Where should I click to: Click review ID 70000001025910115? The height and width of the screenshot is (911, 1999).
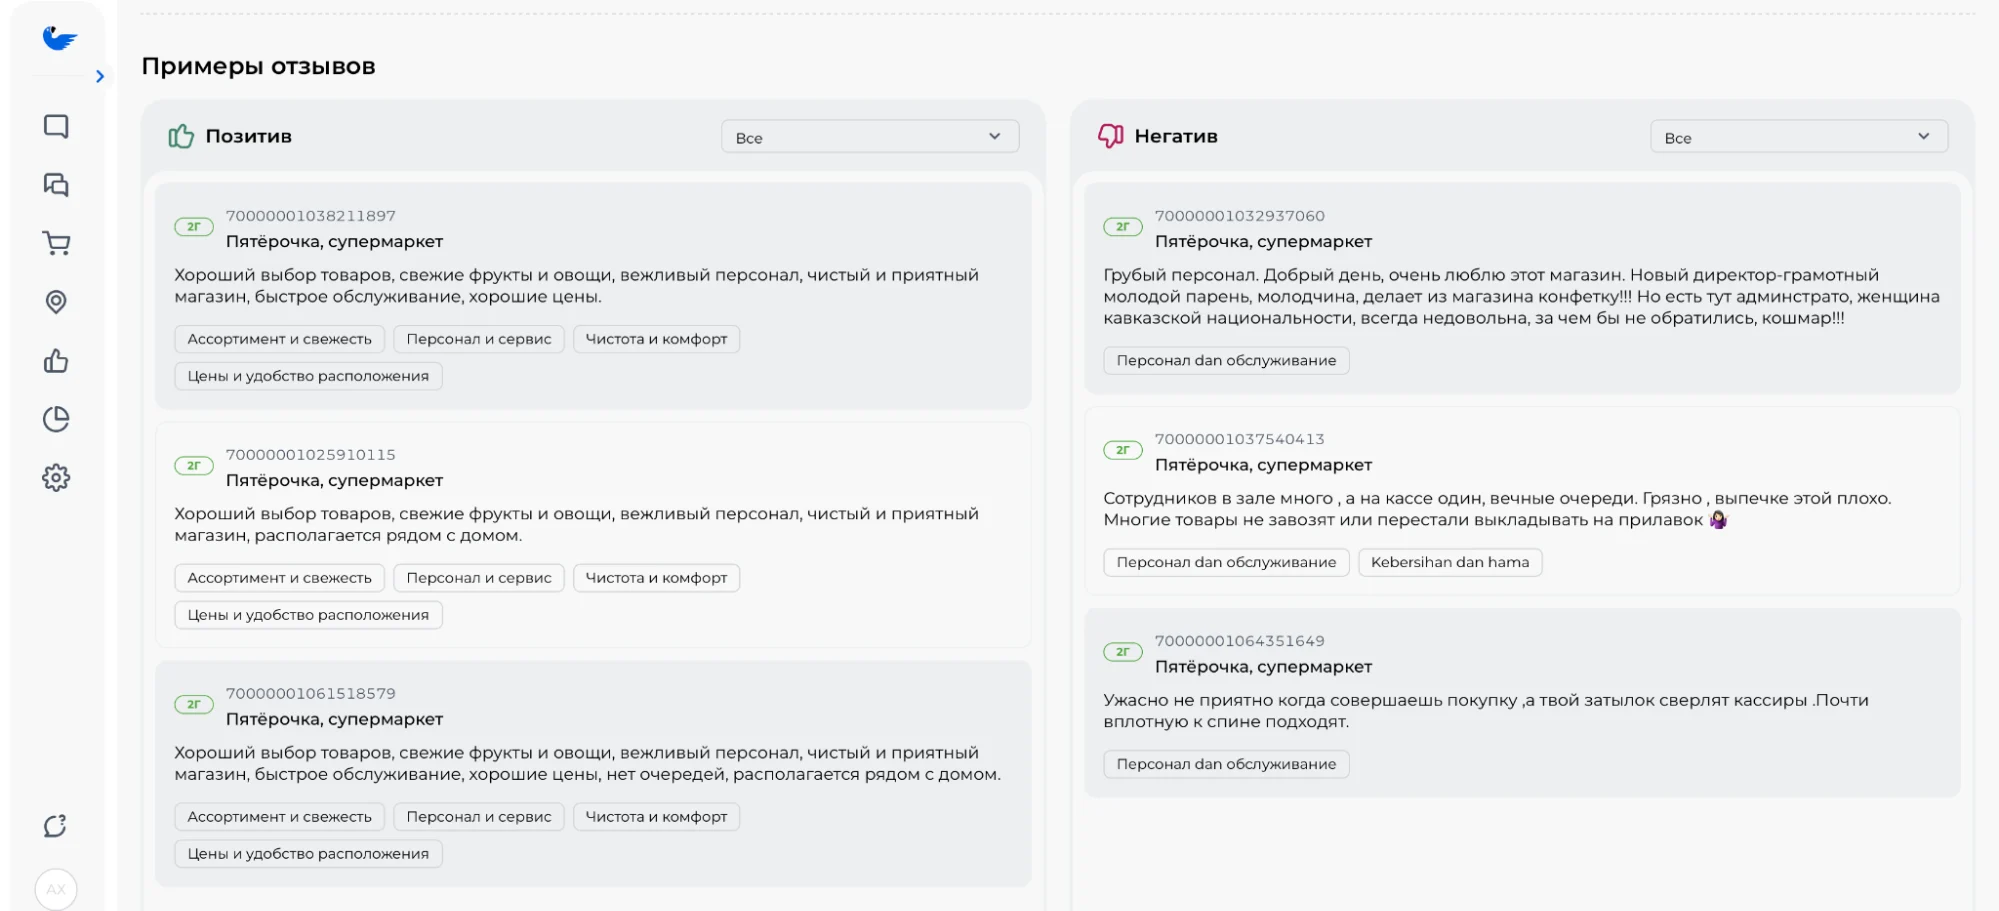(311, 455)
